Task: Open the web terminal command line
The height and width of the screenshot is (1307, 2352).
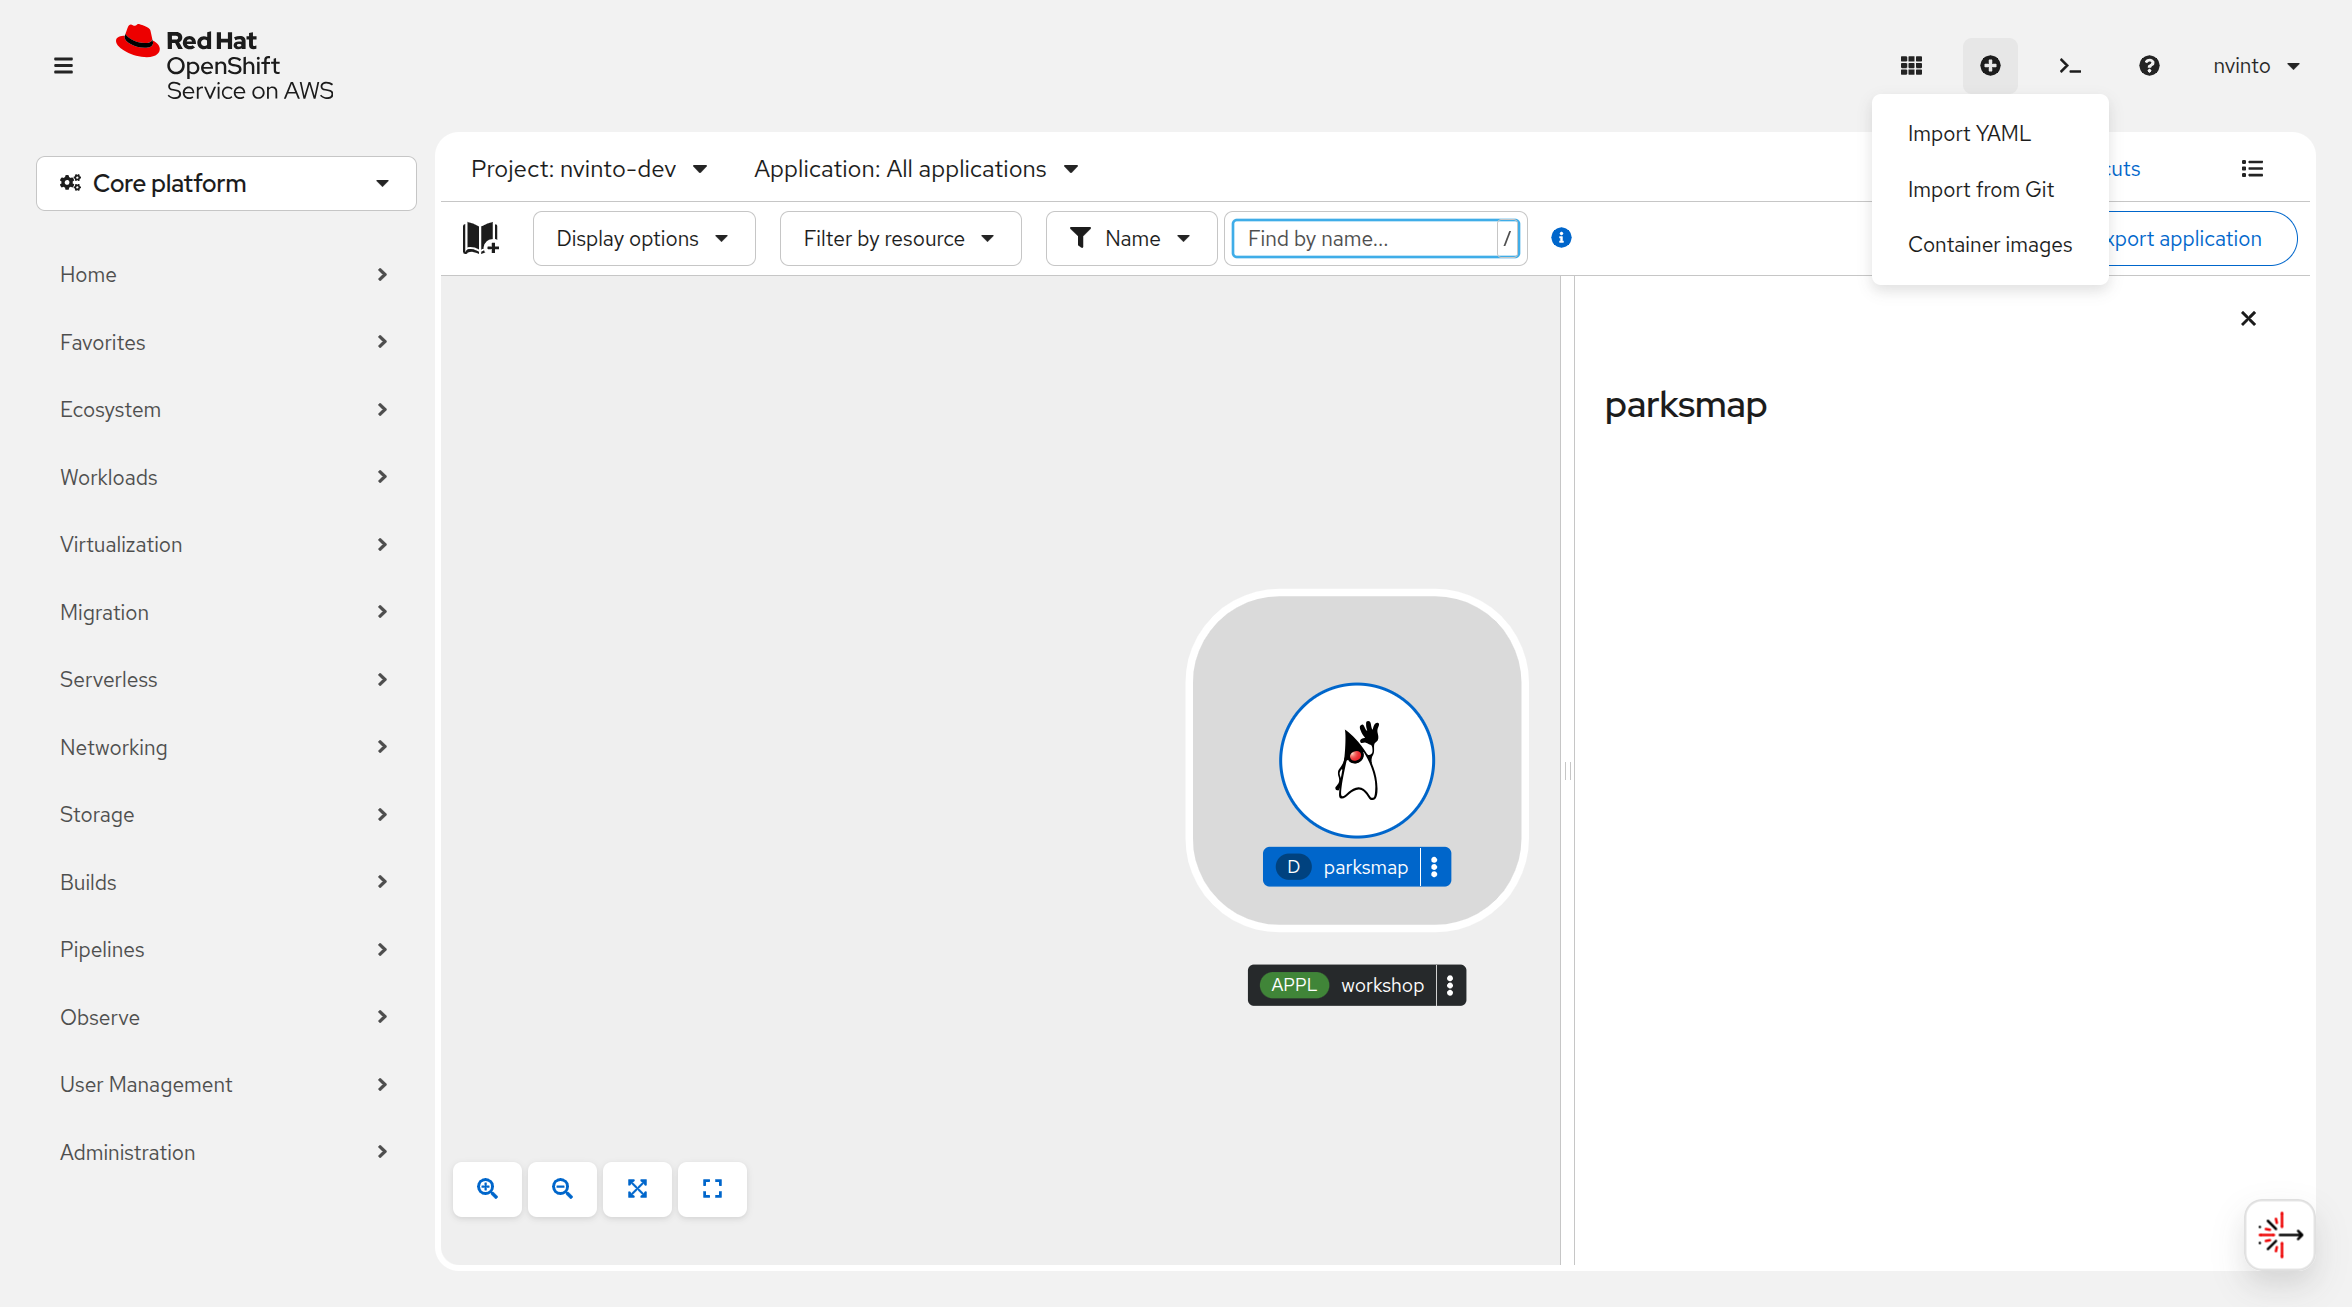Action: click(2070, 66)
